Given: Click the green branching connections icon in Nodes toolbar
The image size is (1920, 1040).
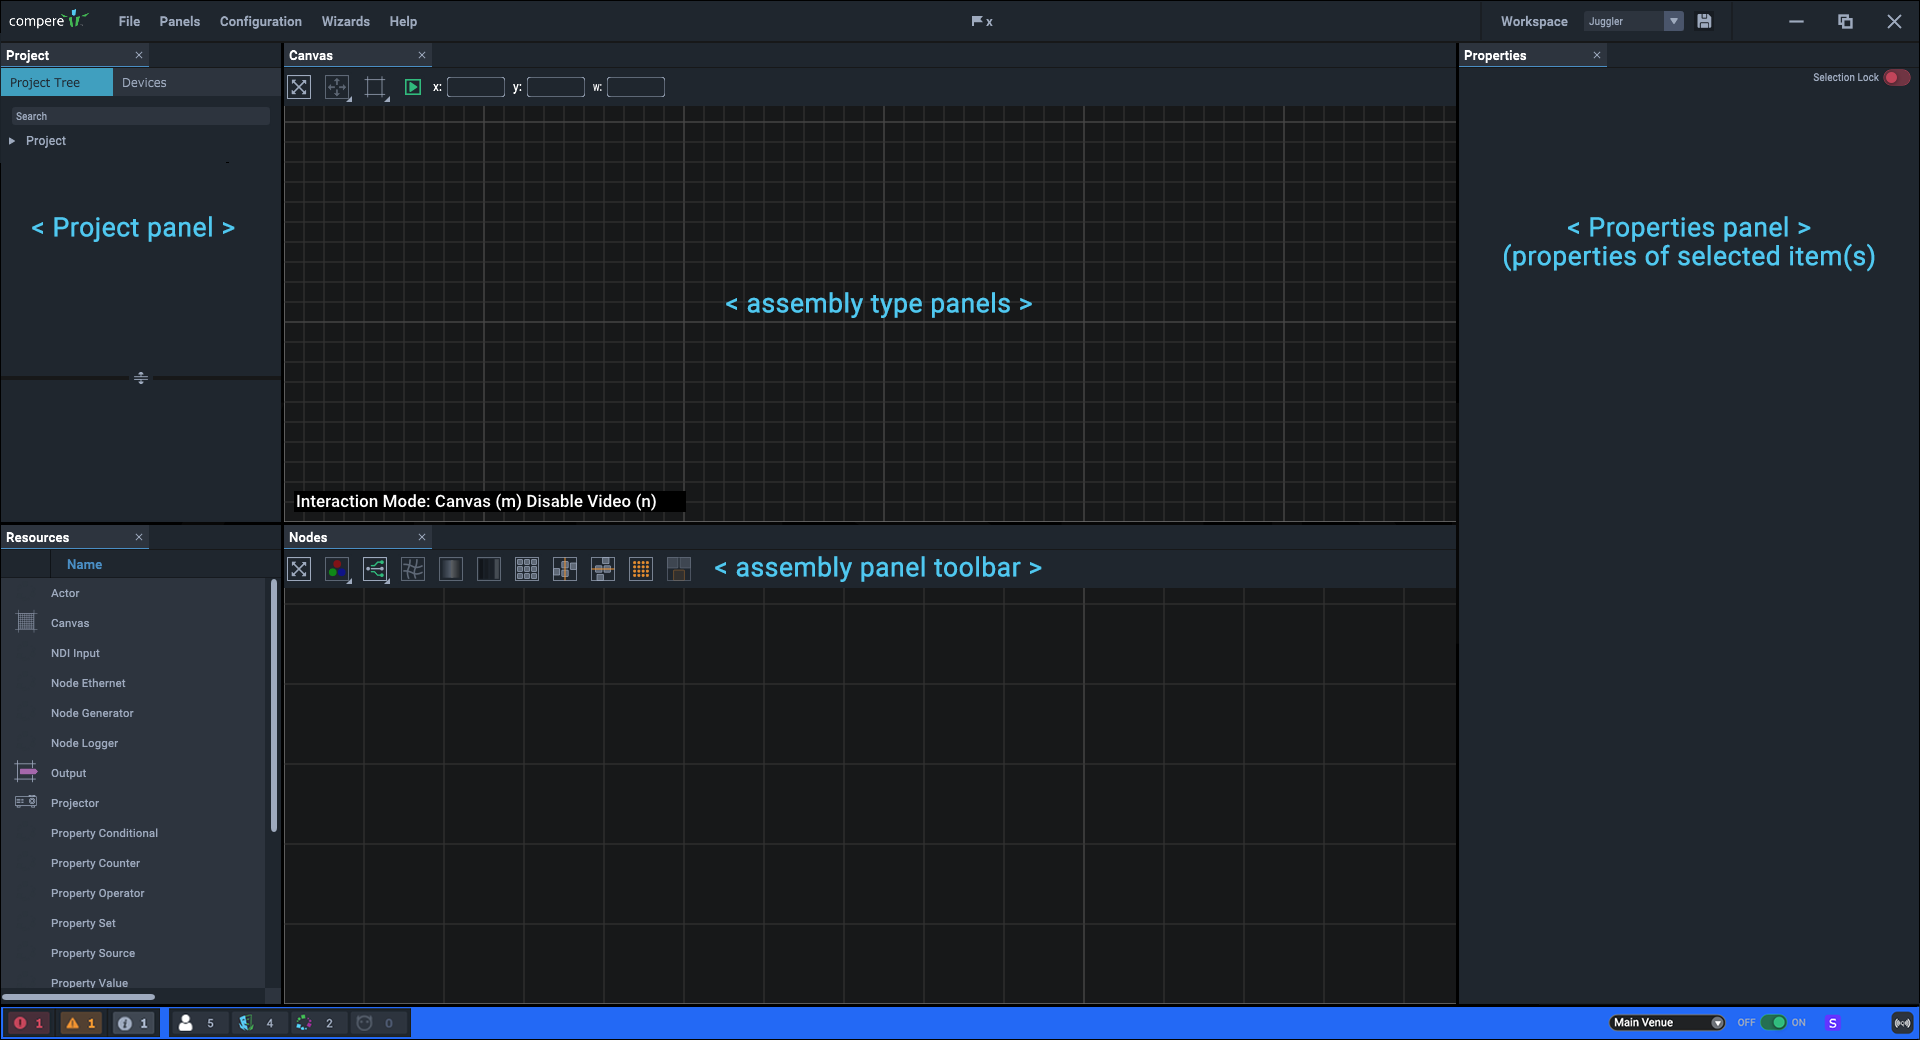Looking at the screenshot, I should pyautogui.click(x=375, y=569).
